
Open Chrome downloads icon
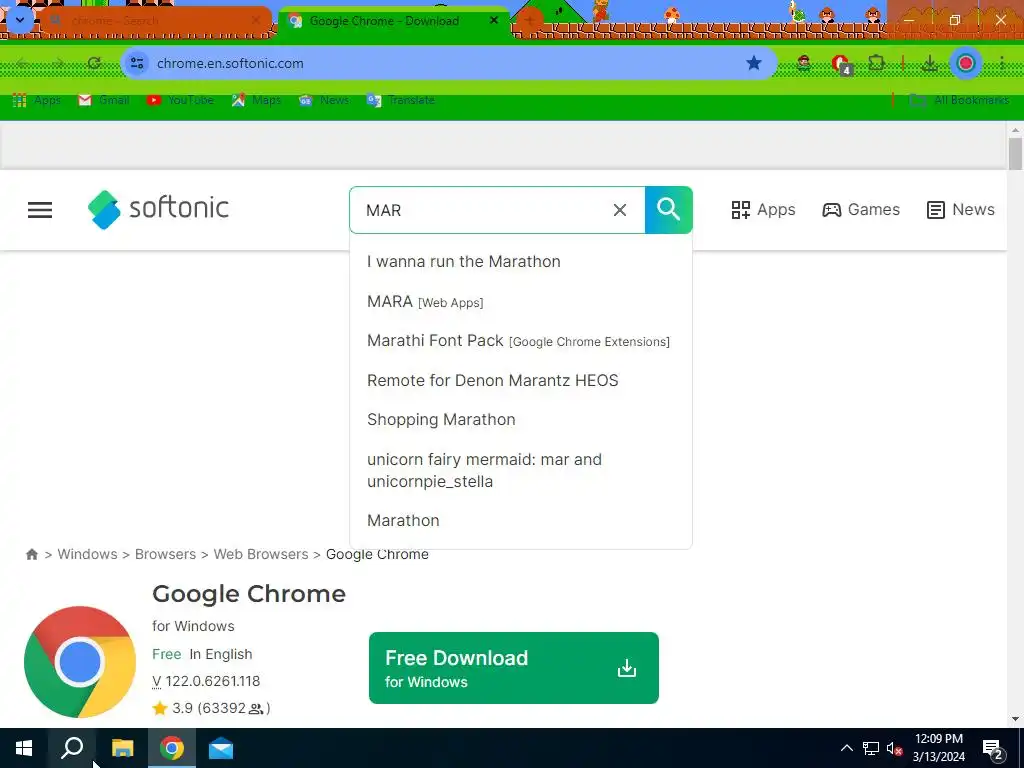929,63
